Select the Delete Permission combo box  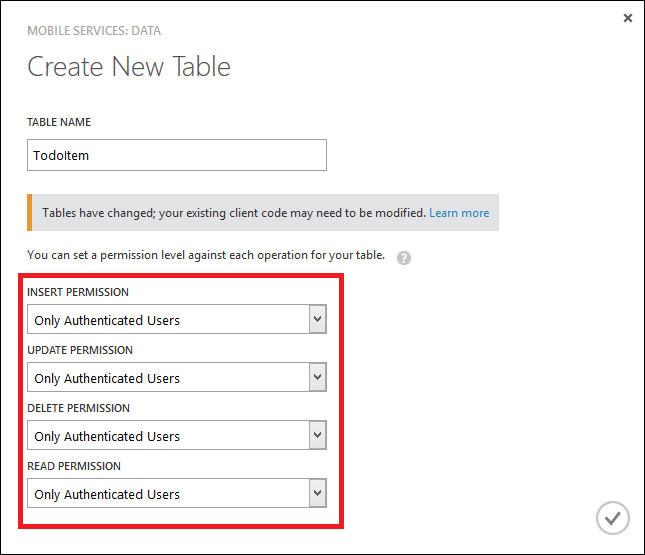pyautogui.click(x=177, y=435)
